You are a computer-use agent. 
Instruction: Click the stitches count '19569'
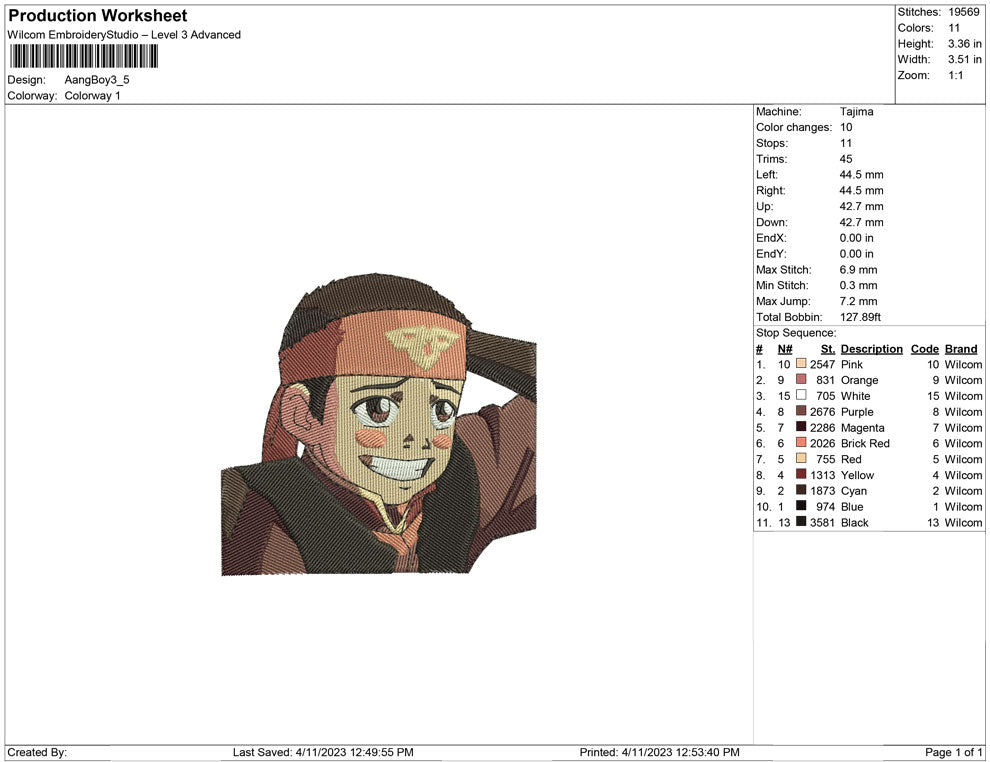tap(963, 12)
